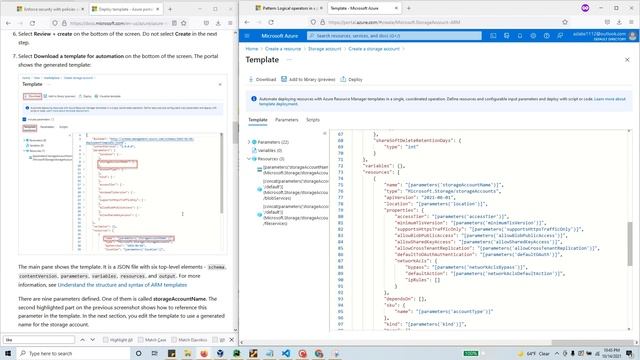Image resolution: width=640 pixels, height=360 pixels.
Task: Open Azure portal settings gear
Action: (x=533, y=36)
